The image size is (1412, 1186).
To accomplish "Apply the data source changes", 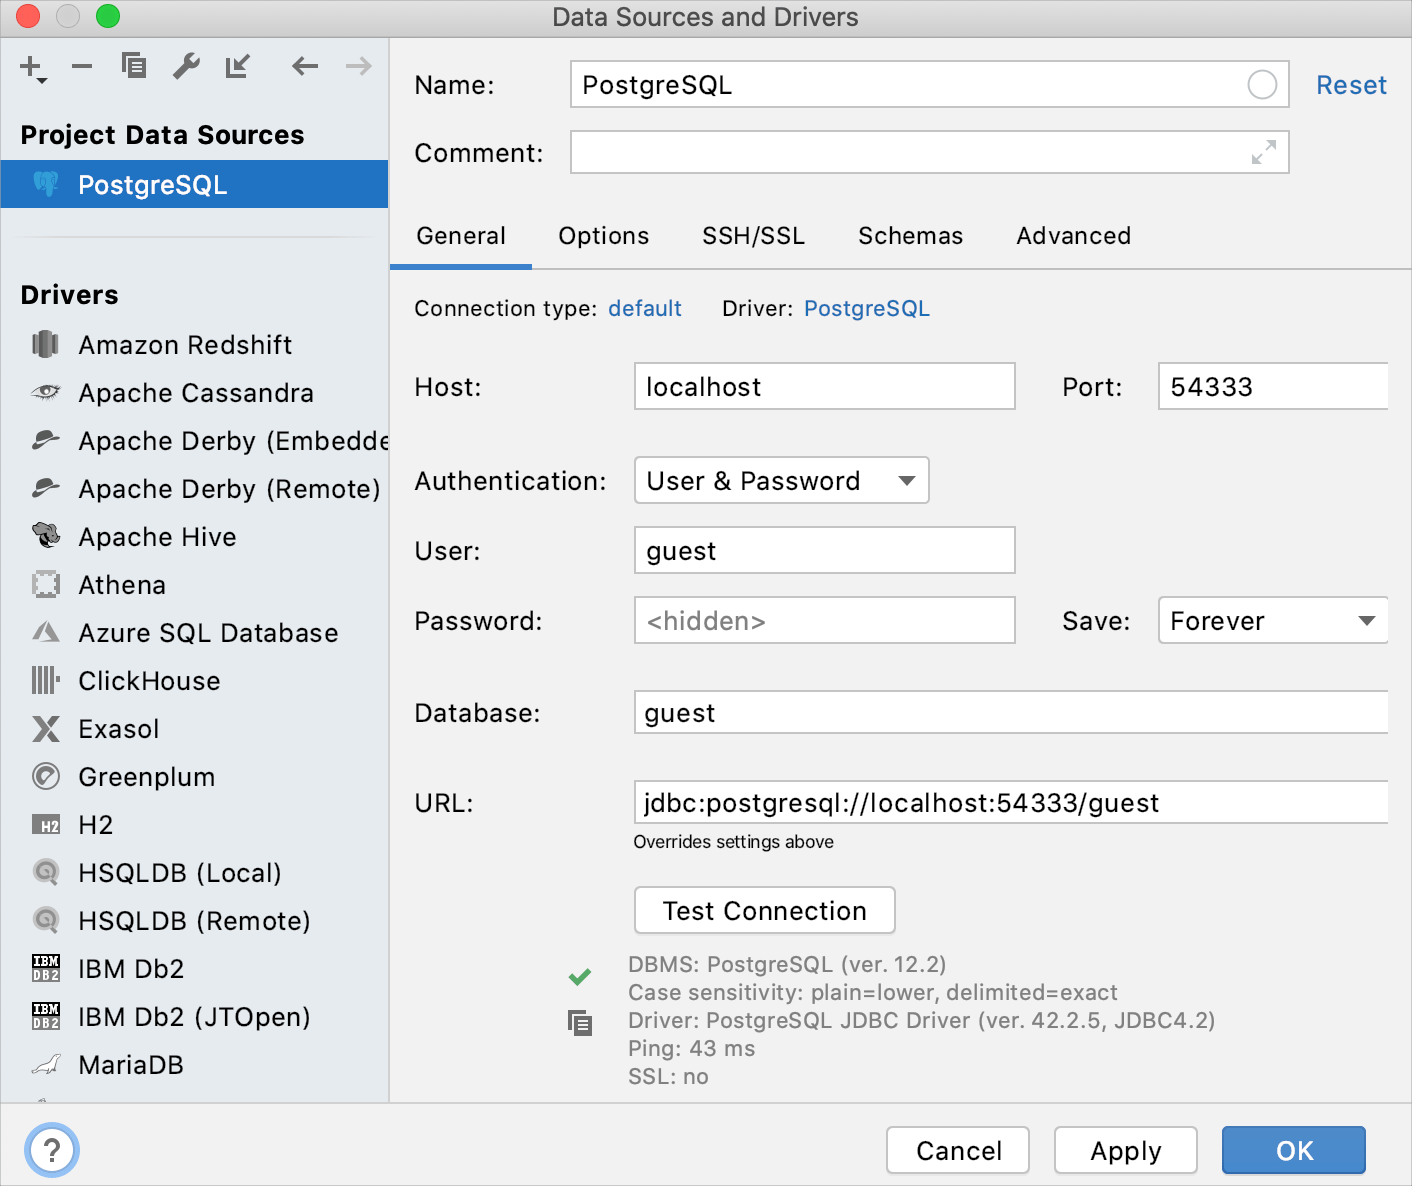I will coord(1125,1151).
